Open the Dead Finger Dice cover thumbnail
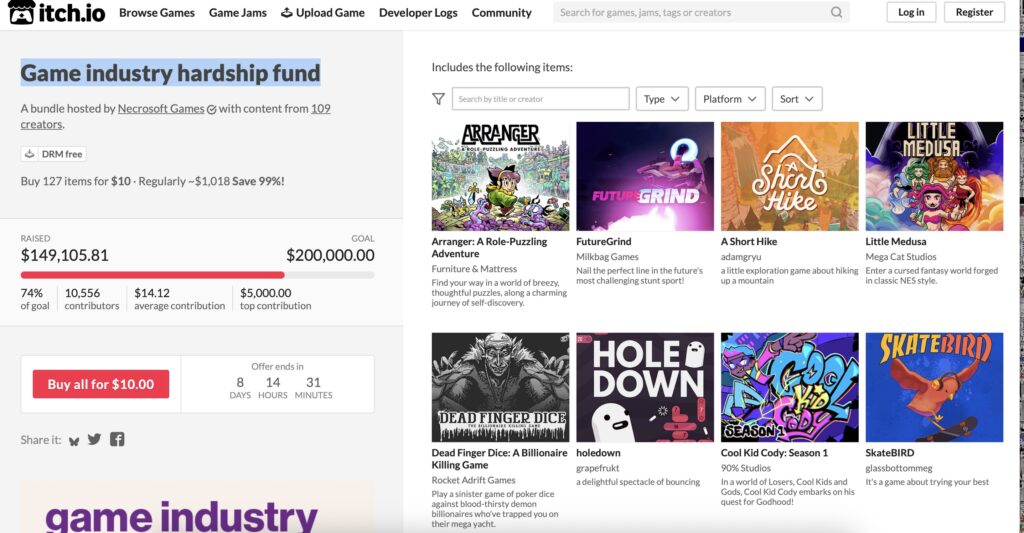The image size is (1024, 533). pos(500,387)
